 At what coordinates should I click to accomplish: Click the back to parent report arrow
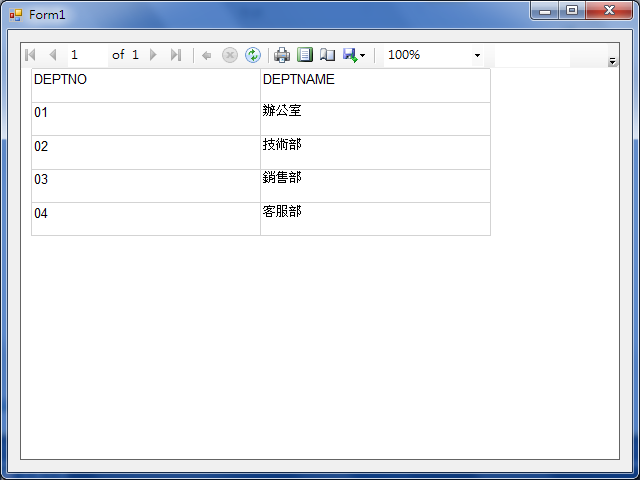pos(207,55)
